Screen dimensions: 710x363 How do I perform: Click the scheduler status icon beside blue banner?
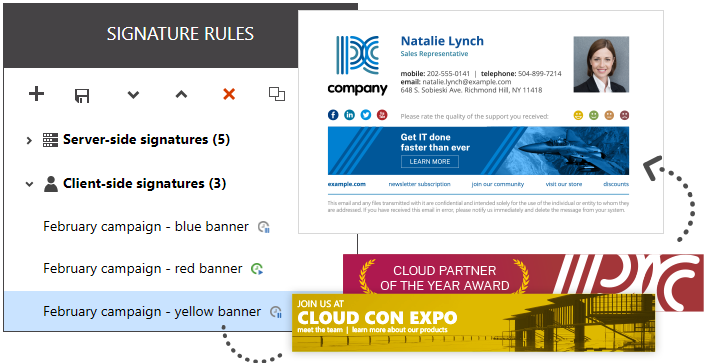tap(264, 227)
